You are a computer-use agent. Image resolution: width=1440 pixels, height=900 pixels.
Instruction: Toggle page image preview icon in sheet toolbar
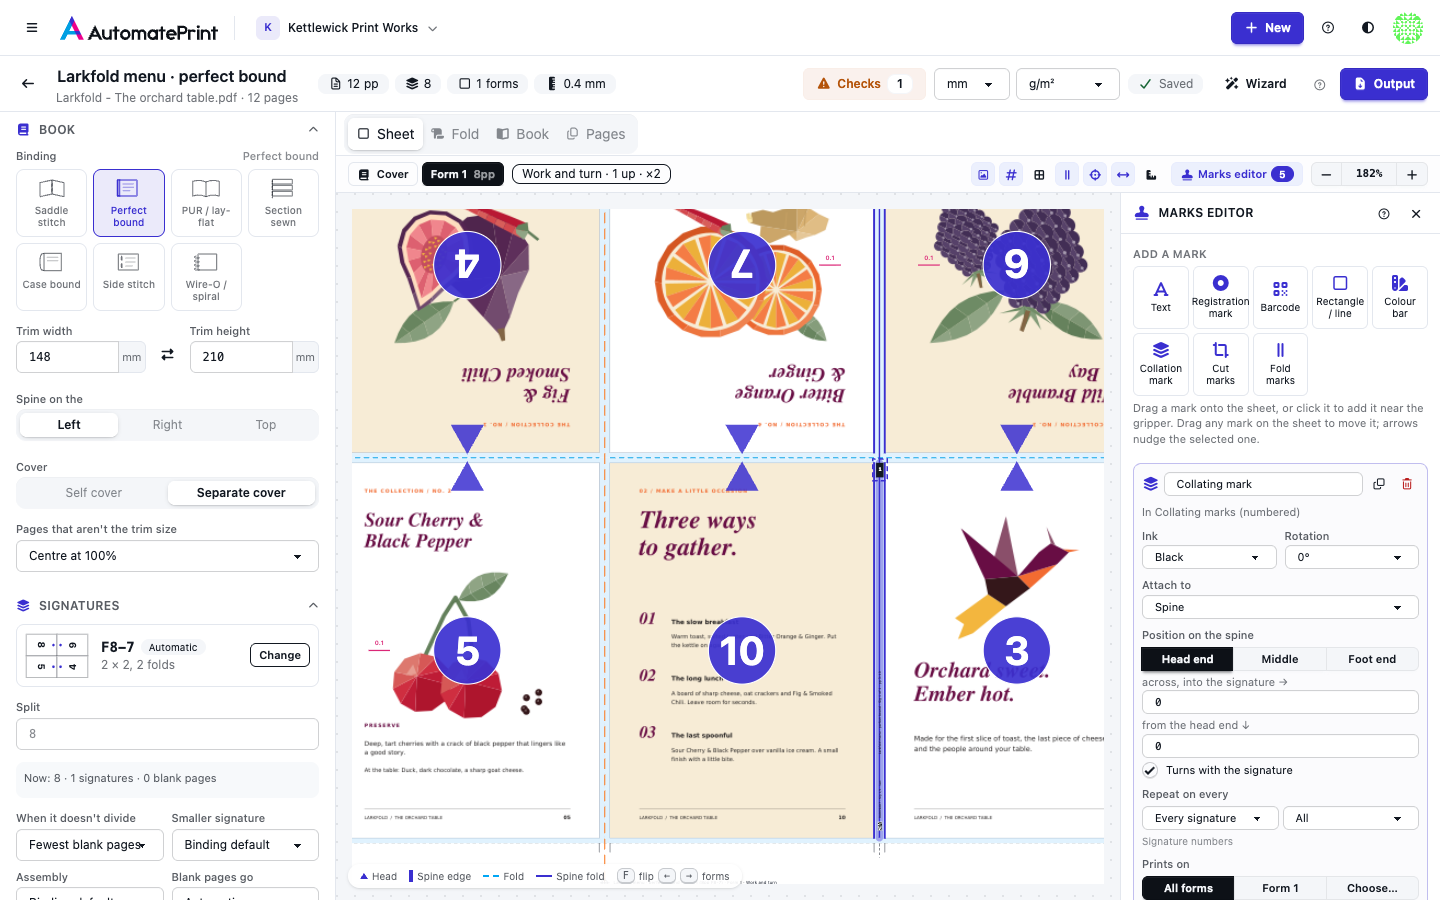(983, 175)
